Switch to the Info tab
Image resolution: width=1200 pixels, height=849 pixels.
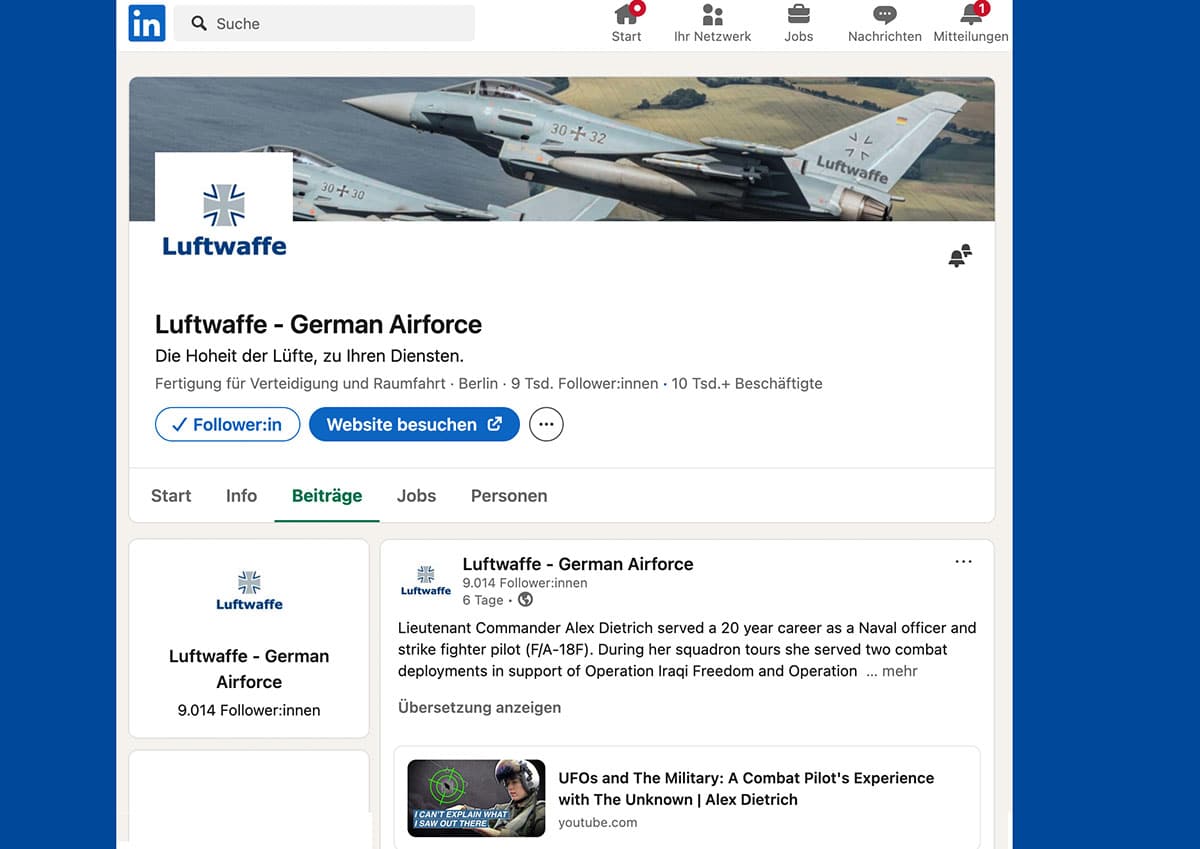[x=241, y=496]
